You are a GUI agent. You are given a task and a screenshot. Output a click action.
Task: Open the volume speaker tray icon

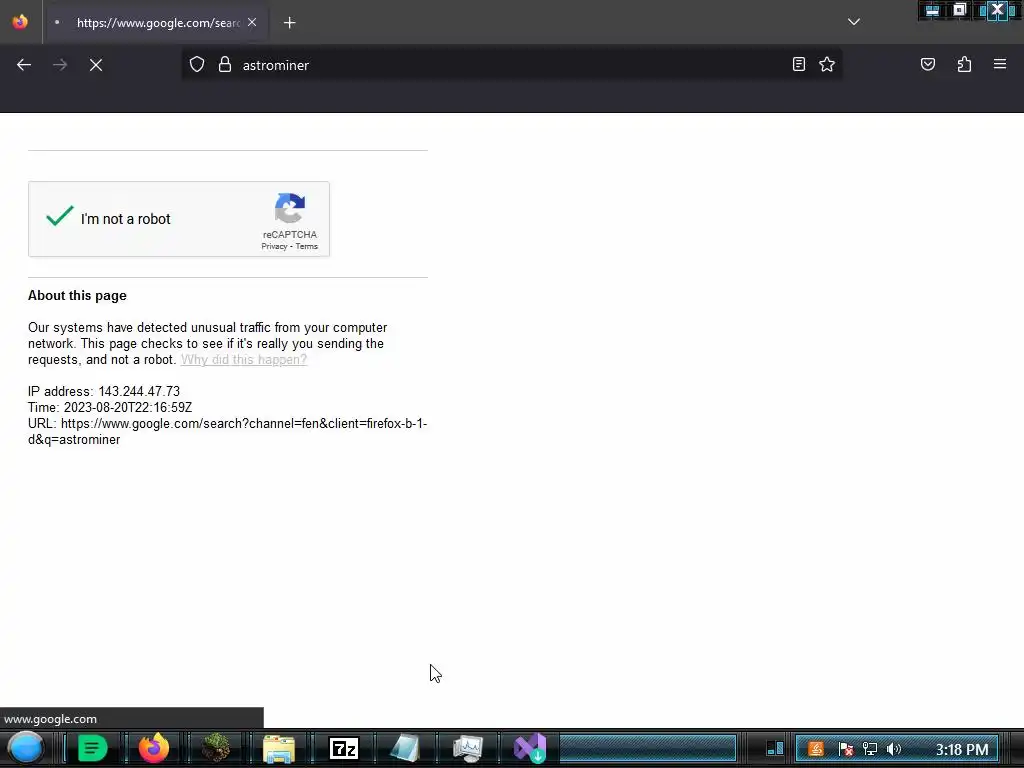[x=894, y=749]
